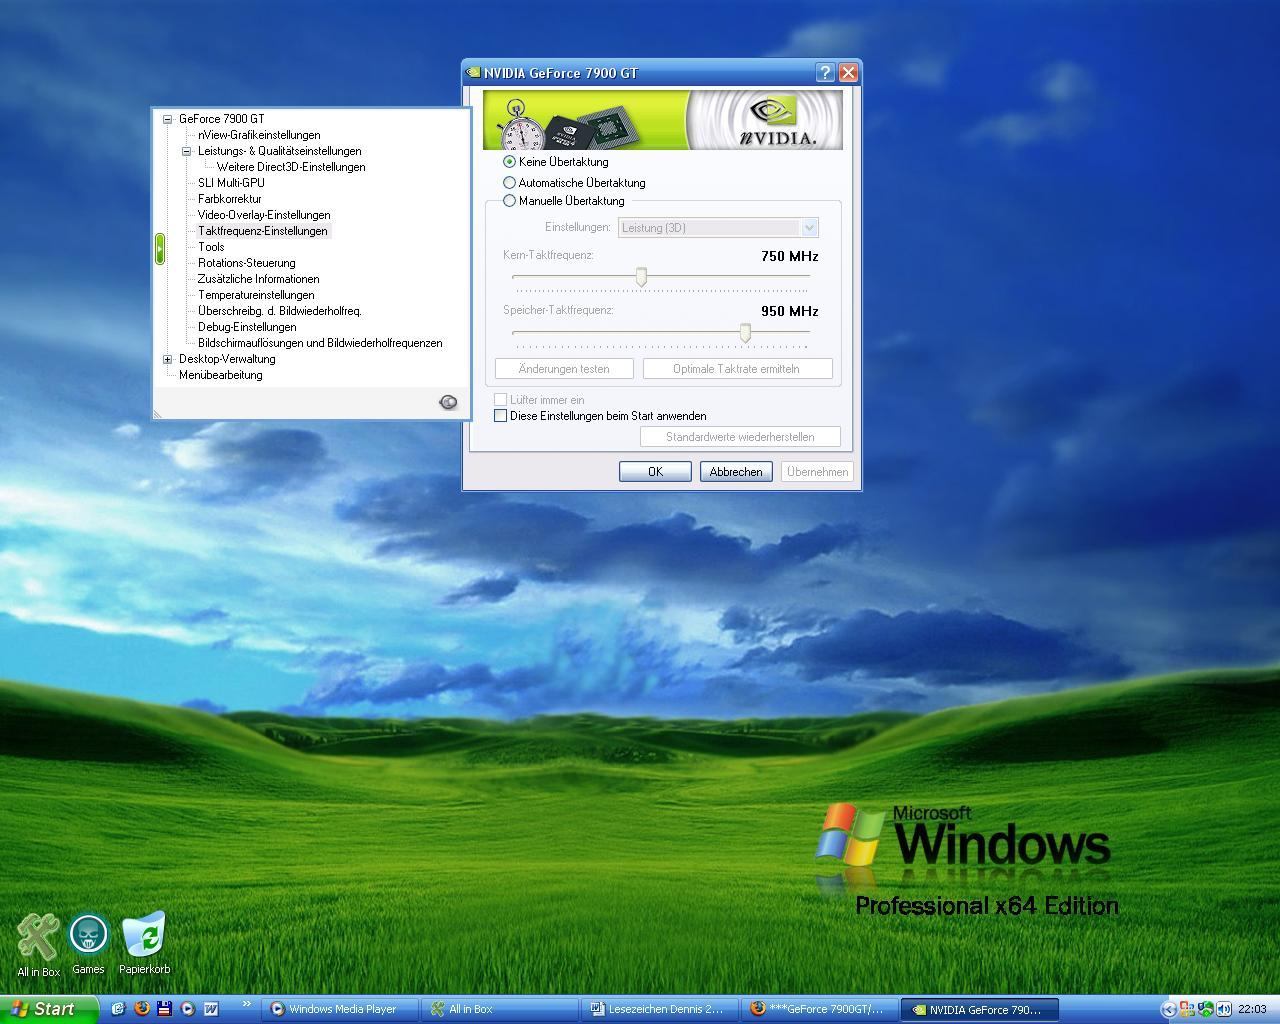
Task: Open Zusätzliche Informationen item
Action: click(258, 279)
